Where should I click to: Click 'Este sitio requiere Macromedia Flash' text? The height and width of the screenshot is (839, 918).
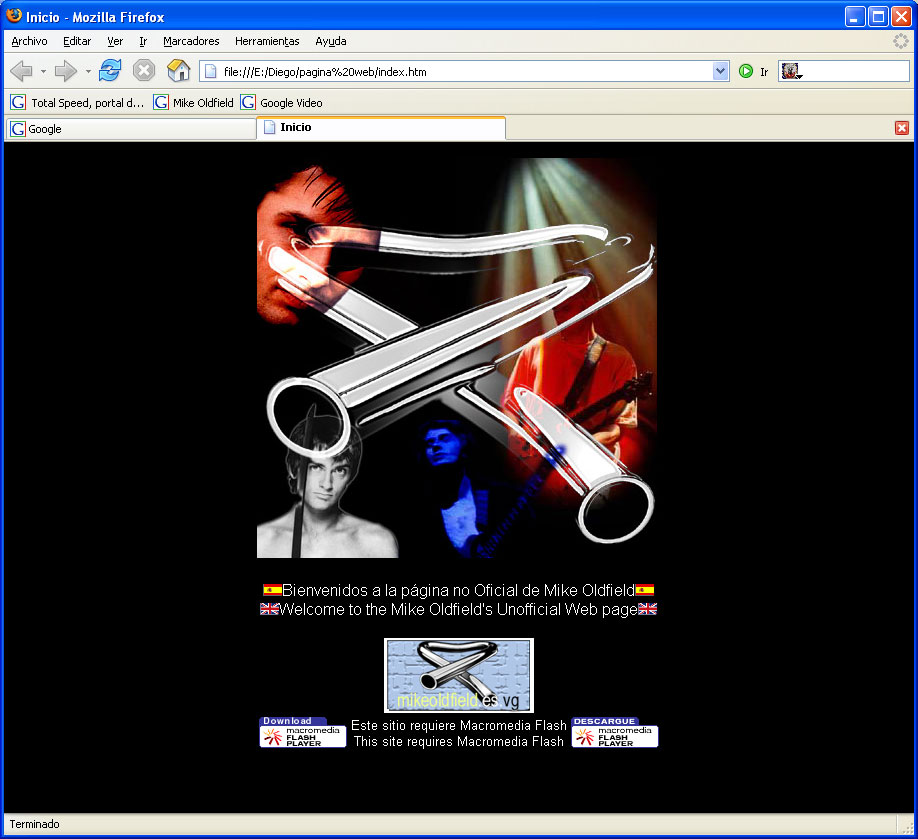coord(459,725)
